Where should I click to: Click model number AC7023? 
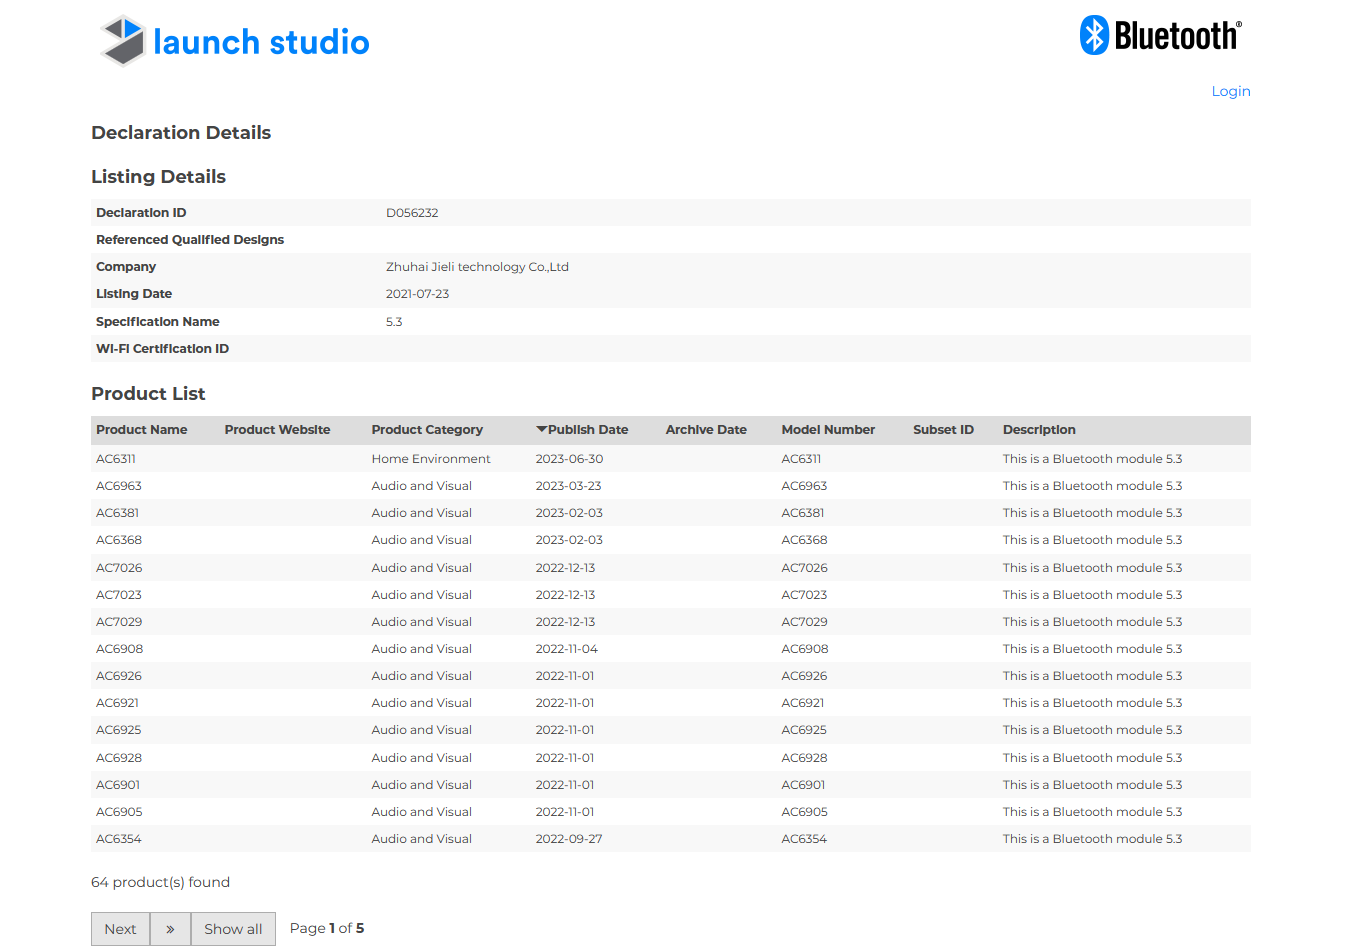coord(804,595)
